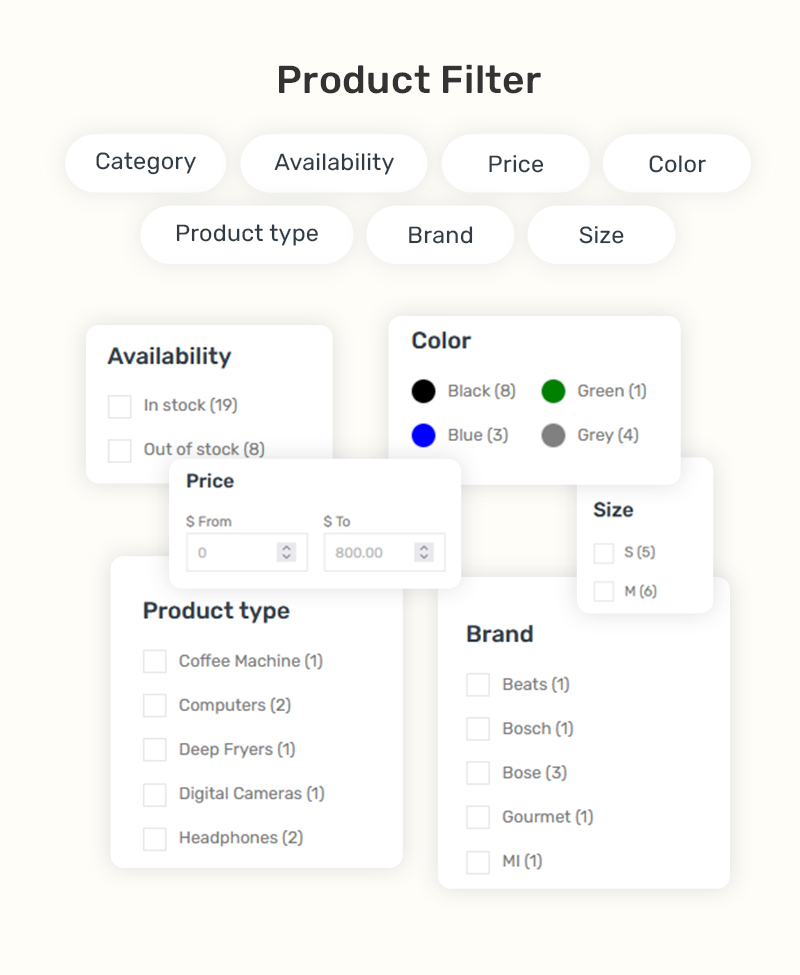
Task: Click the From price stepper arrows
Action: point(287,552)
